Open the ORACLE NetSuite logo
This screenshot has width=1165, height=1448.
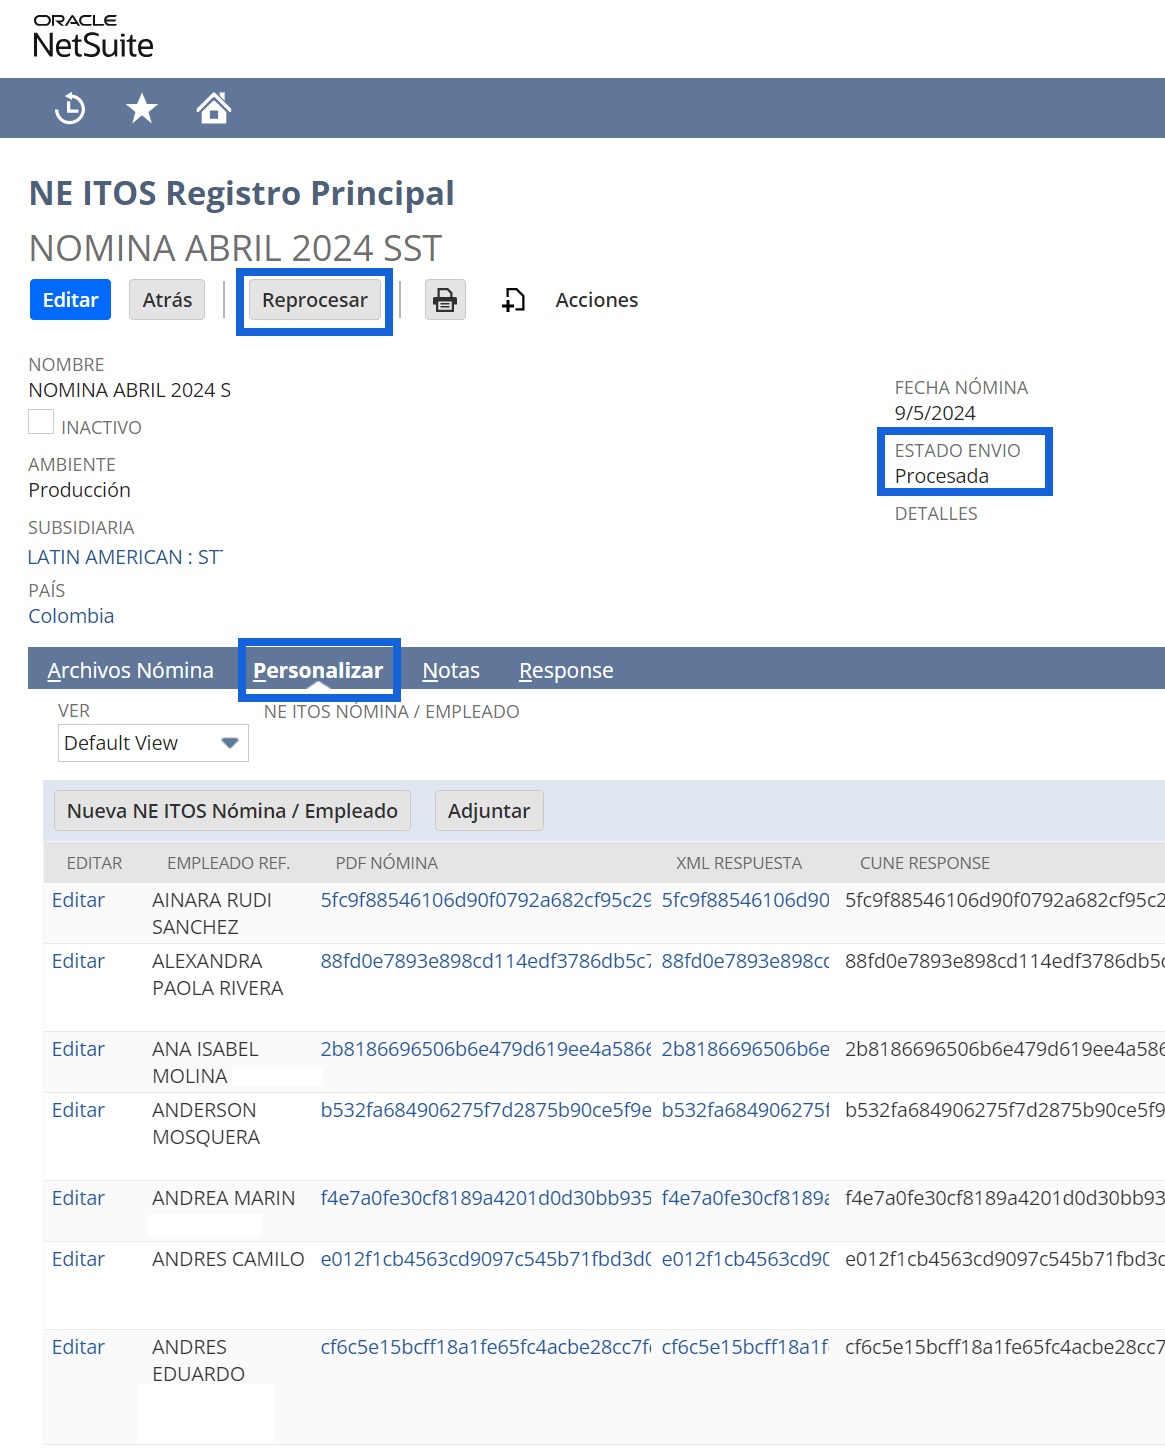coord(92,37)
